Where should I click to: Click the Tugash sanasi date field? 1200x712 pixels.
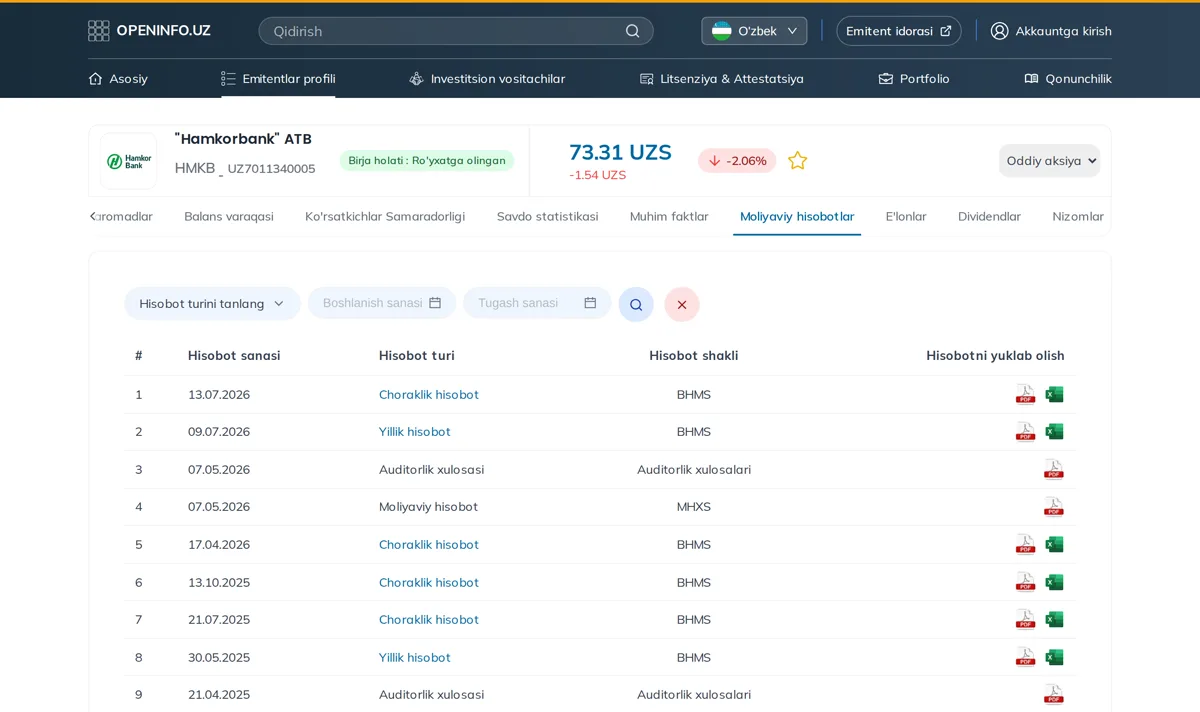pyautogui.click(x=537, y=303)
